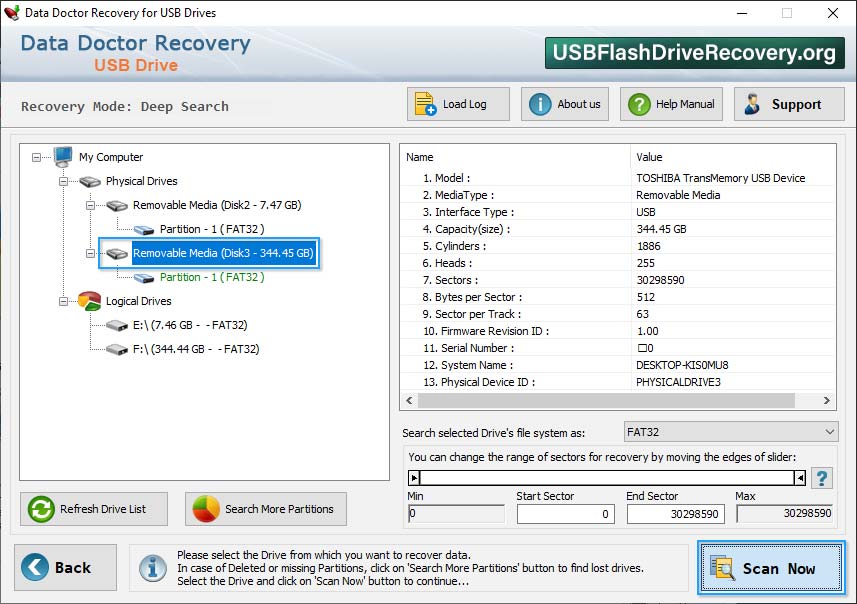Collapse the Disk3 Removable Media node

(90, 254)
